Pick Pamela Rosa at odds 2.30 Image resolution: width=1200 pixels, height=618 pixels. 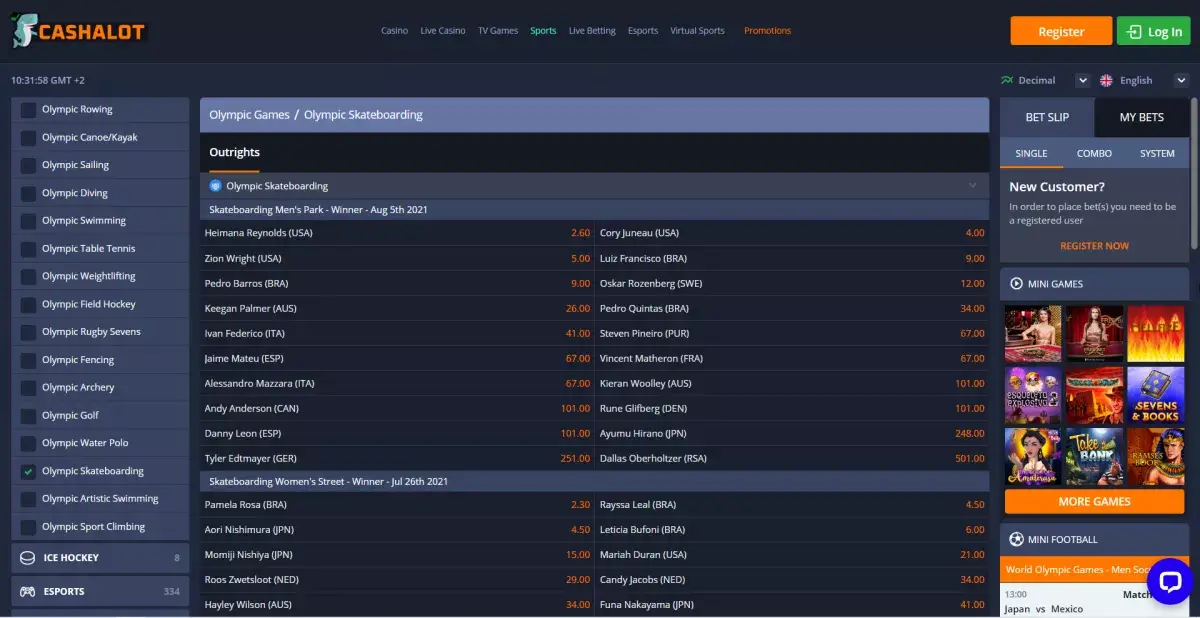click(x=397, y=505)
